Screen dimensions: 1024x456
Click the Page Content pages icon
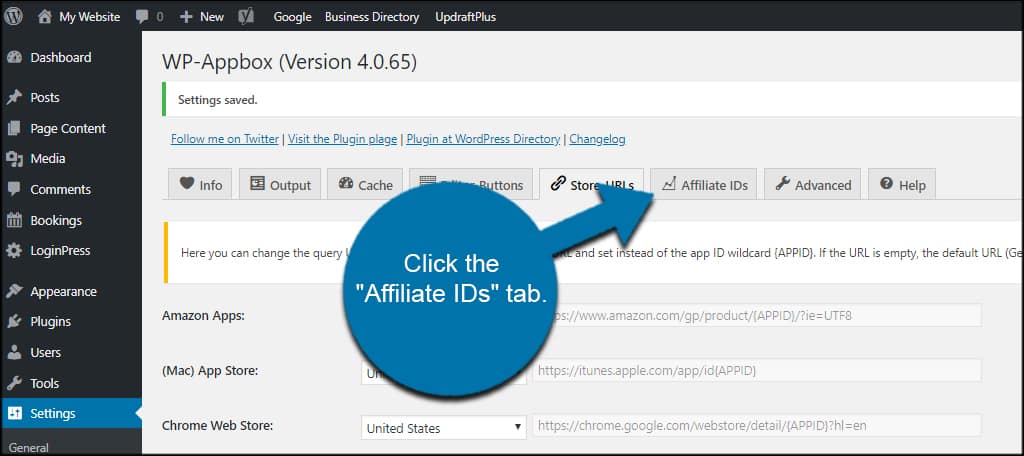(x=14, y=128)
